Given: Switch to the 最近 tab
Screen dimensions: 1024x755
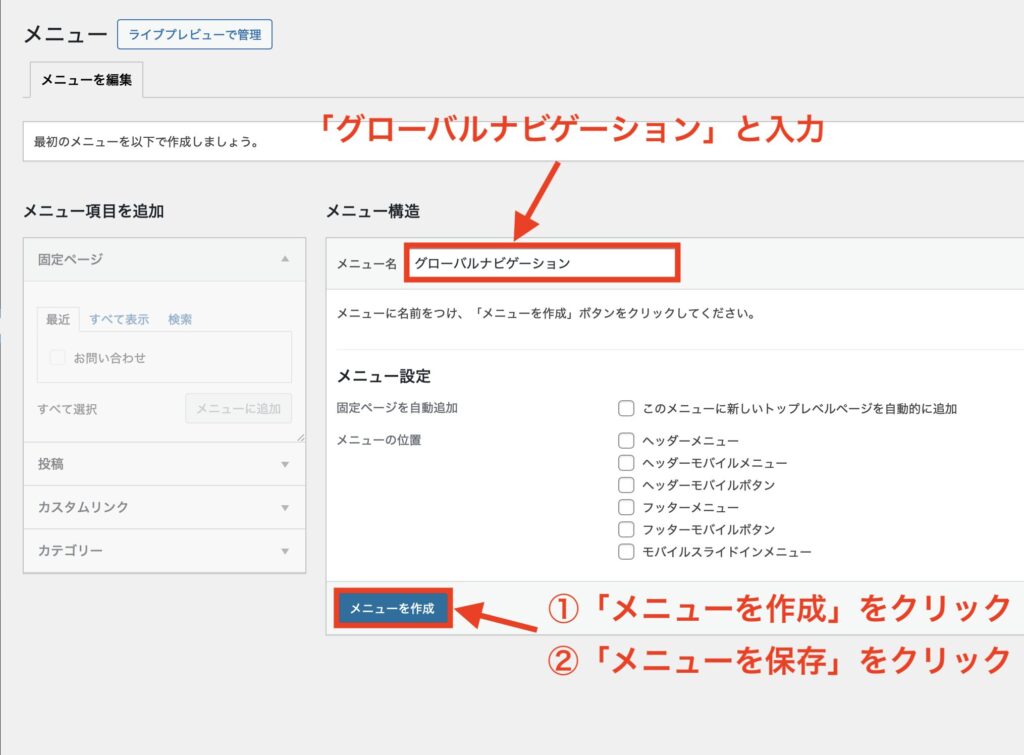Looking at the screenshot, I should pos(58,319).
